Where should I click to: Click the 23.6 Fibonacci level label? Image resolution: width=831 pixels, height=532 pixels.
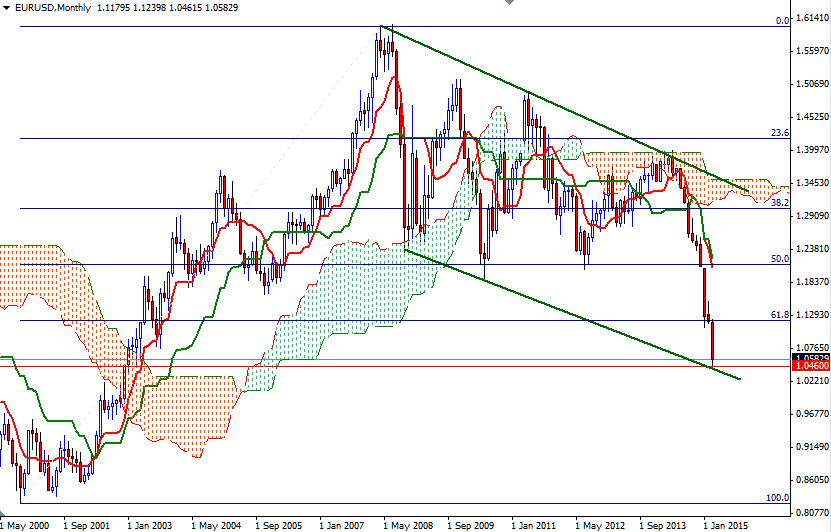coord(780,133)
